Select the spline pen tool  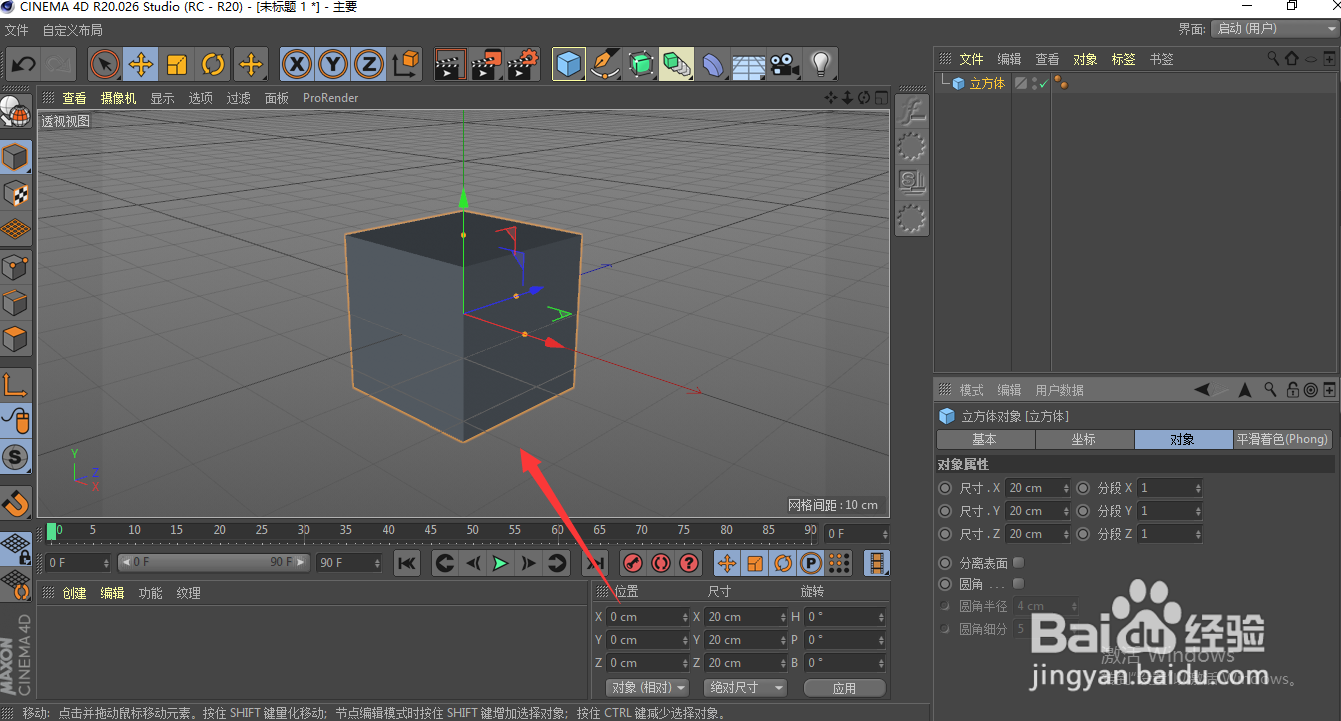(604, 65)
